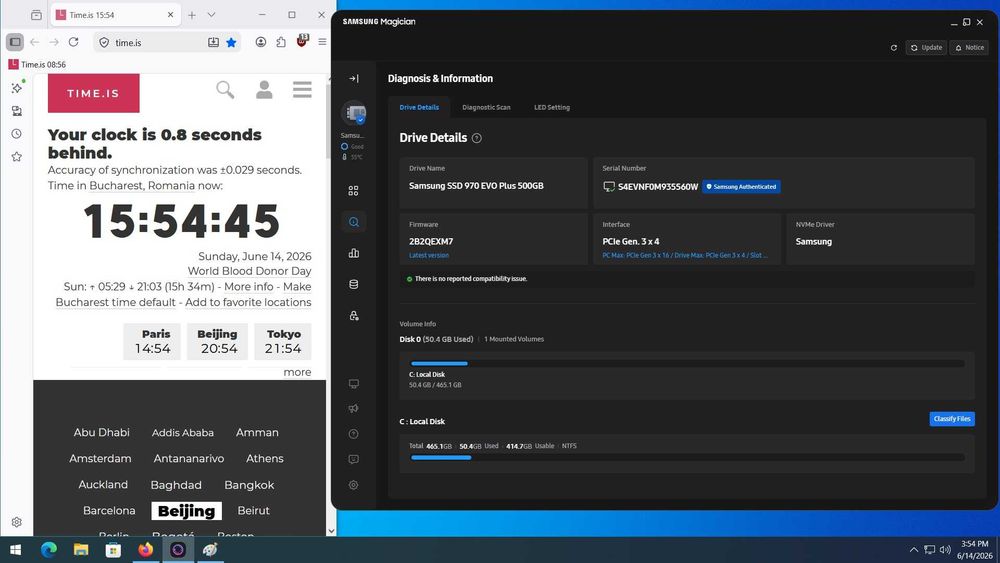Click the refresh icon in Magician header

(x=893, y=48)
